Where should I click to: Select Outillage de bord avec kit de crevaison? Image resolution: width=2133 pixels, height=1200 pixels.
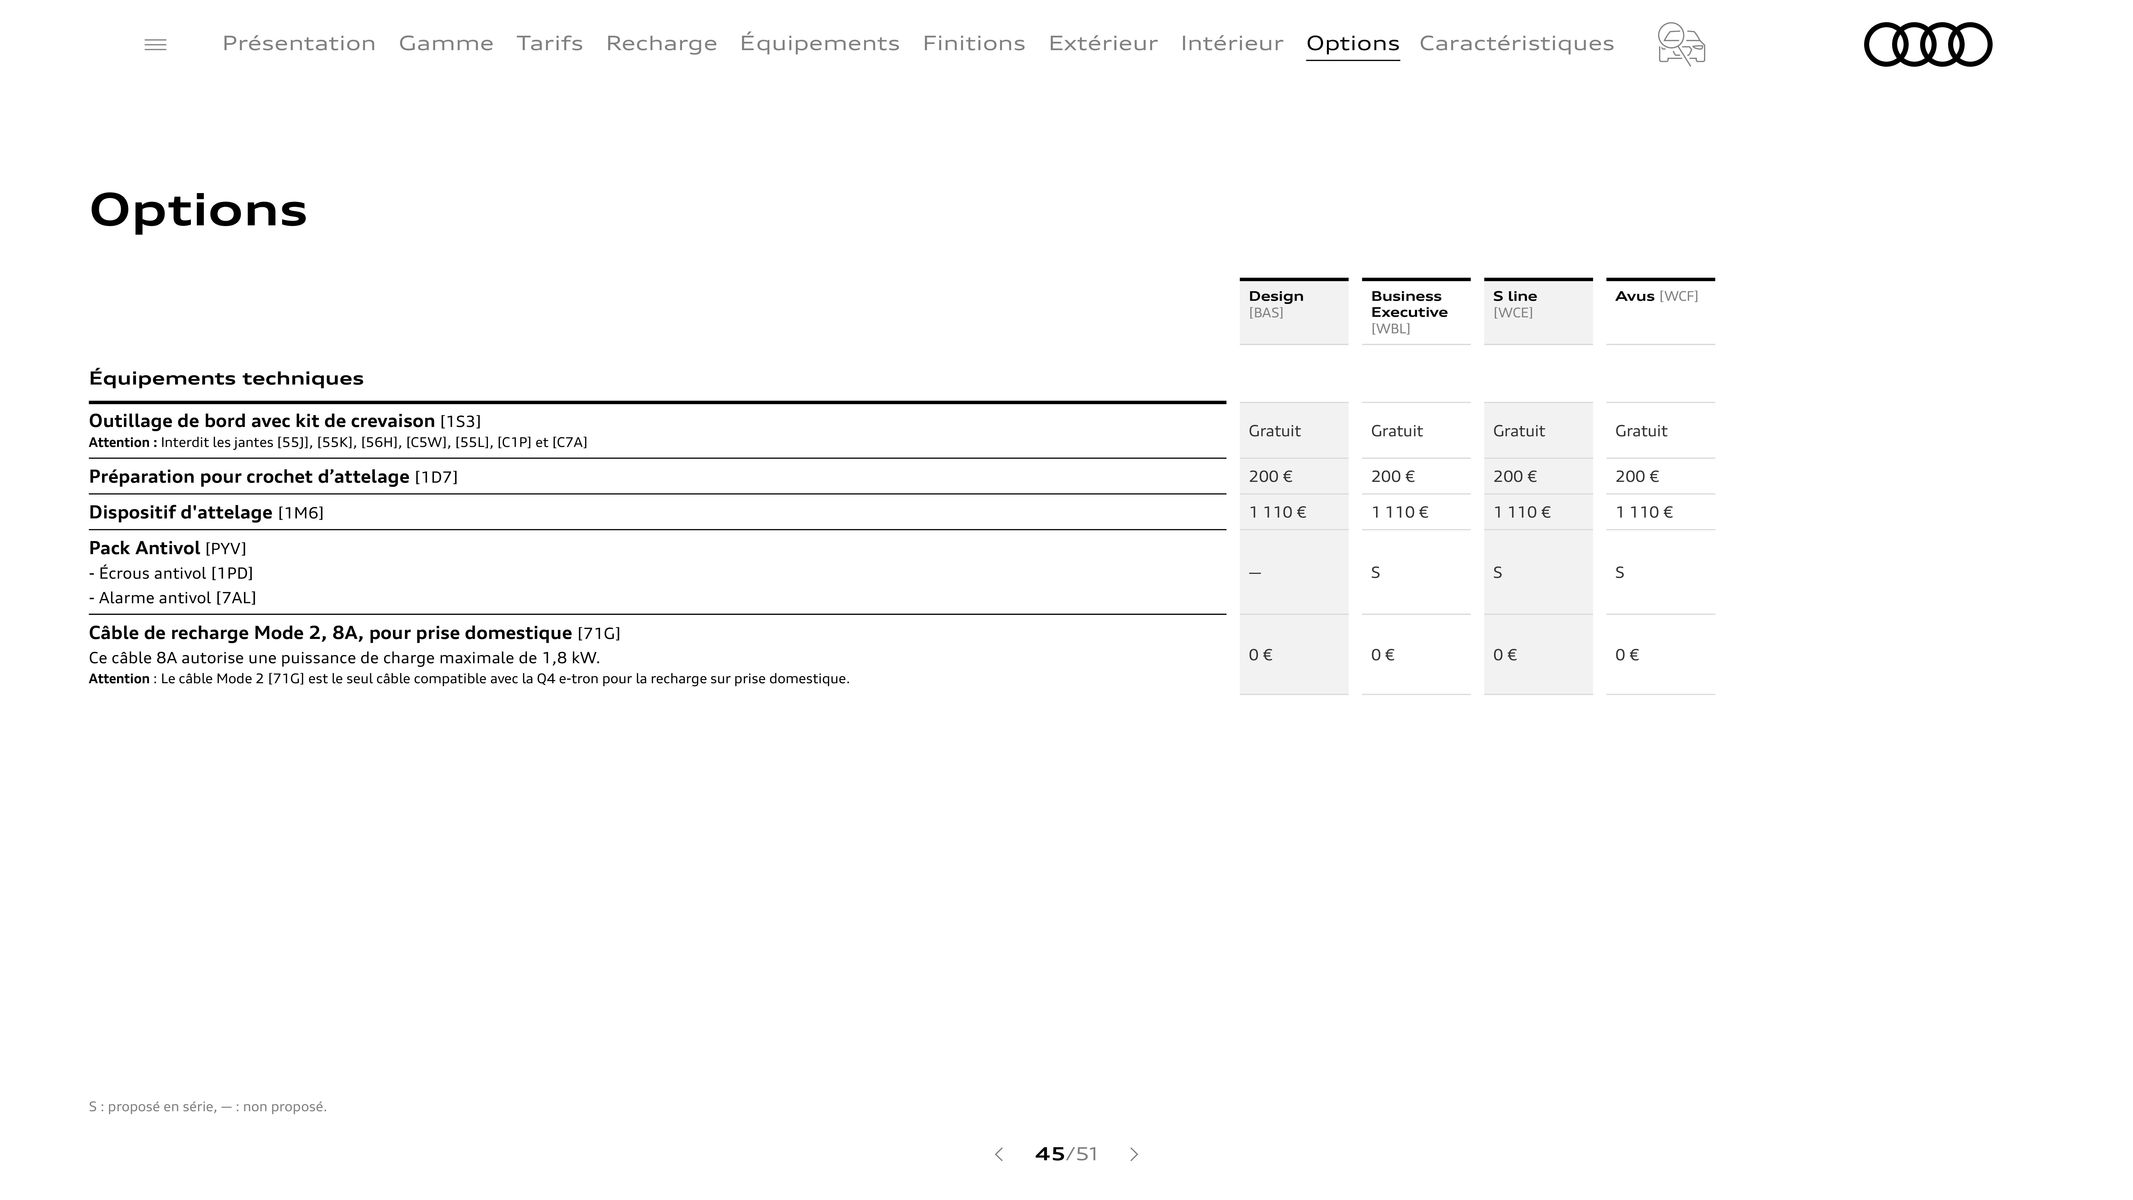pyautogui.click(x=285, y=421)
